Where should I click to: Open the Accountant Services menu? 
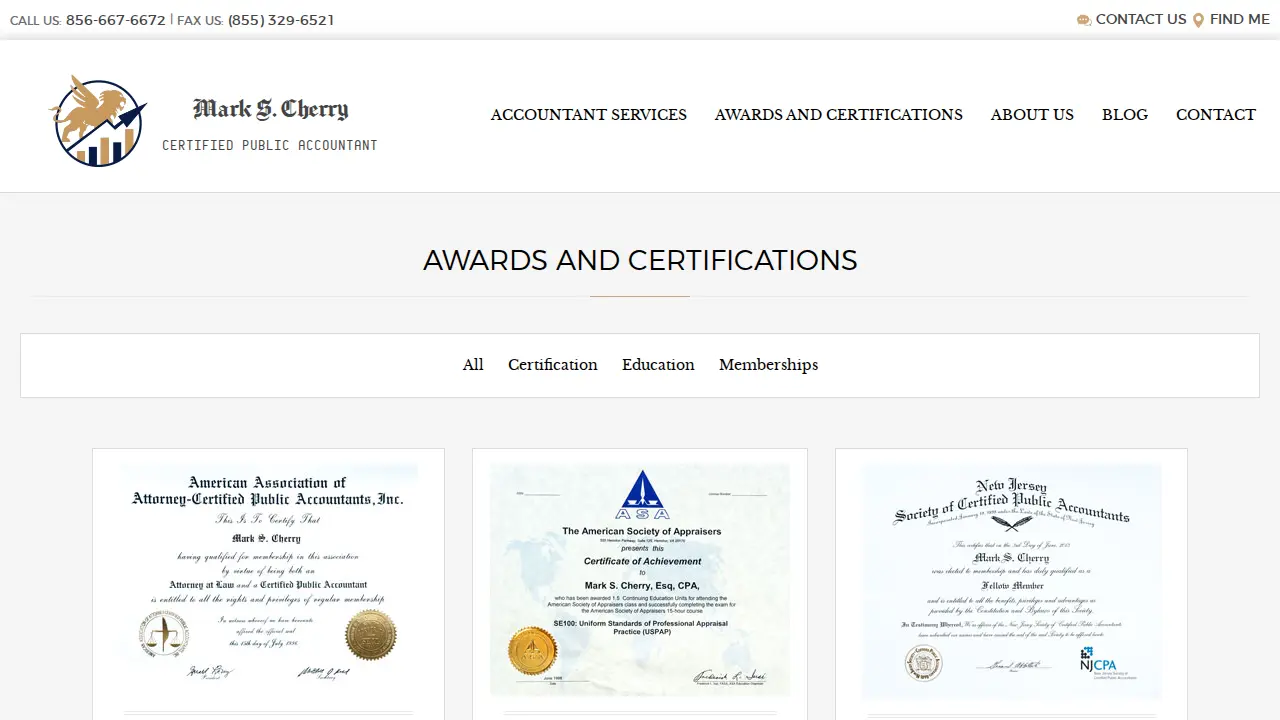click(x=589, y=114)
